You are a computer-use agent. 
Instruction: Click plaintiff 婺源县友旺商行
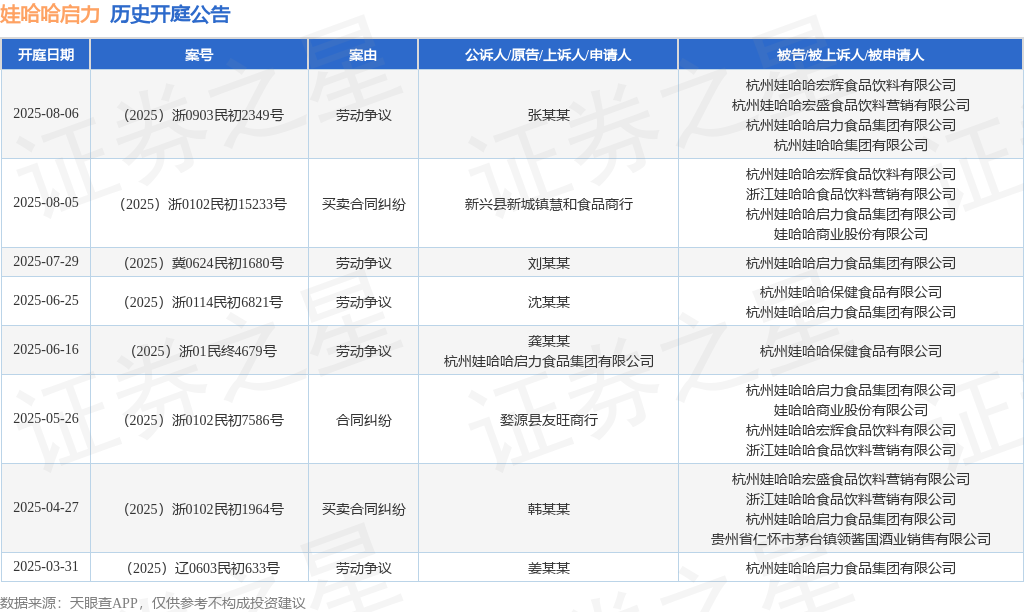click(x=549, y=420)
